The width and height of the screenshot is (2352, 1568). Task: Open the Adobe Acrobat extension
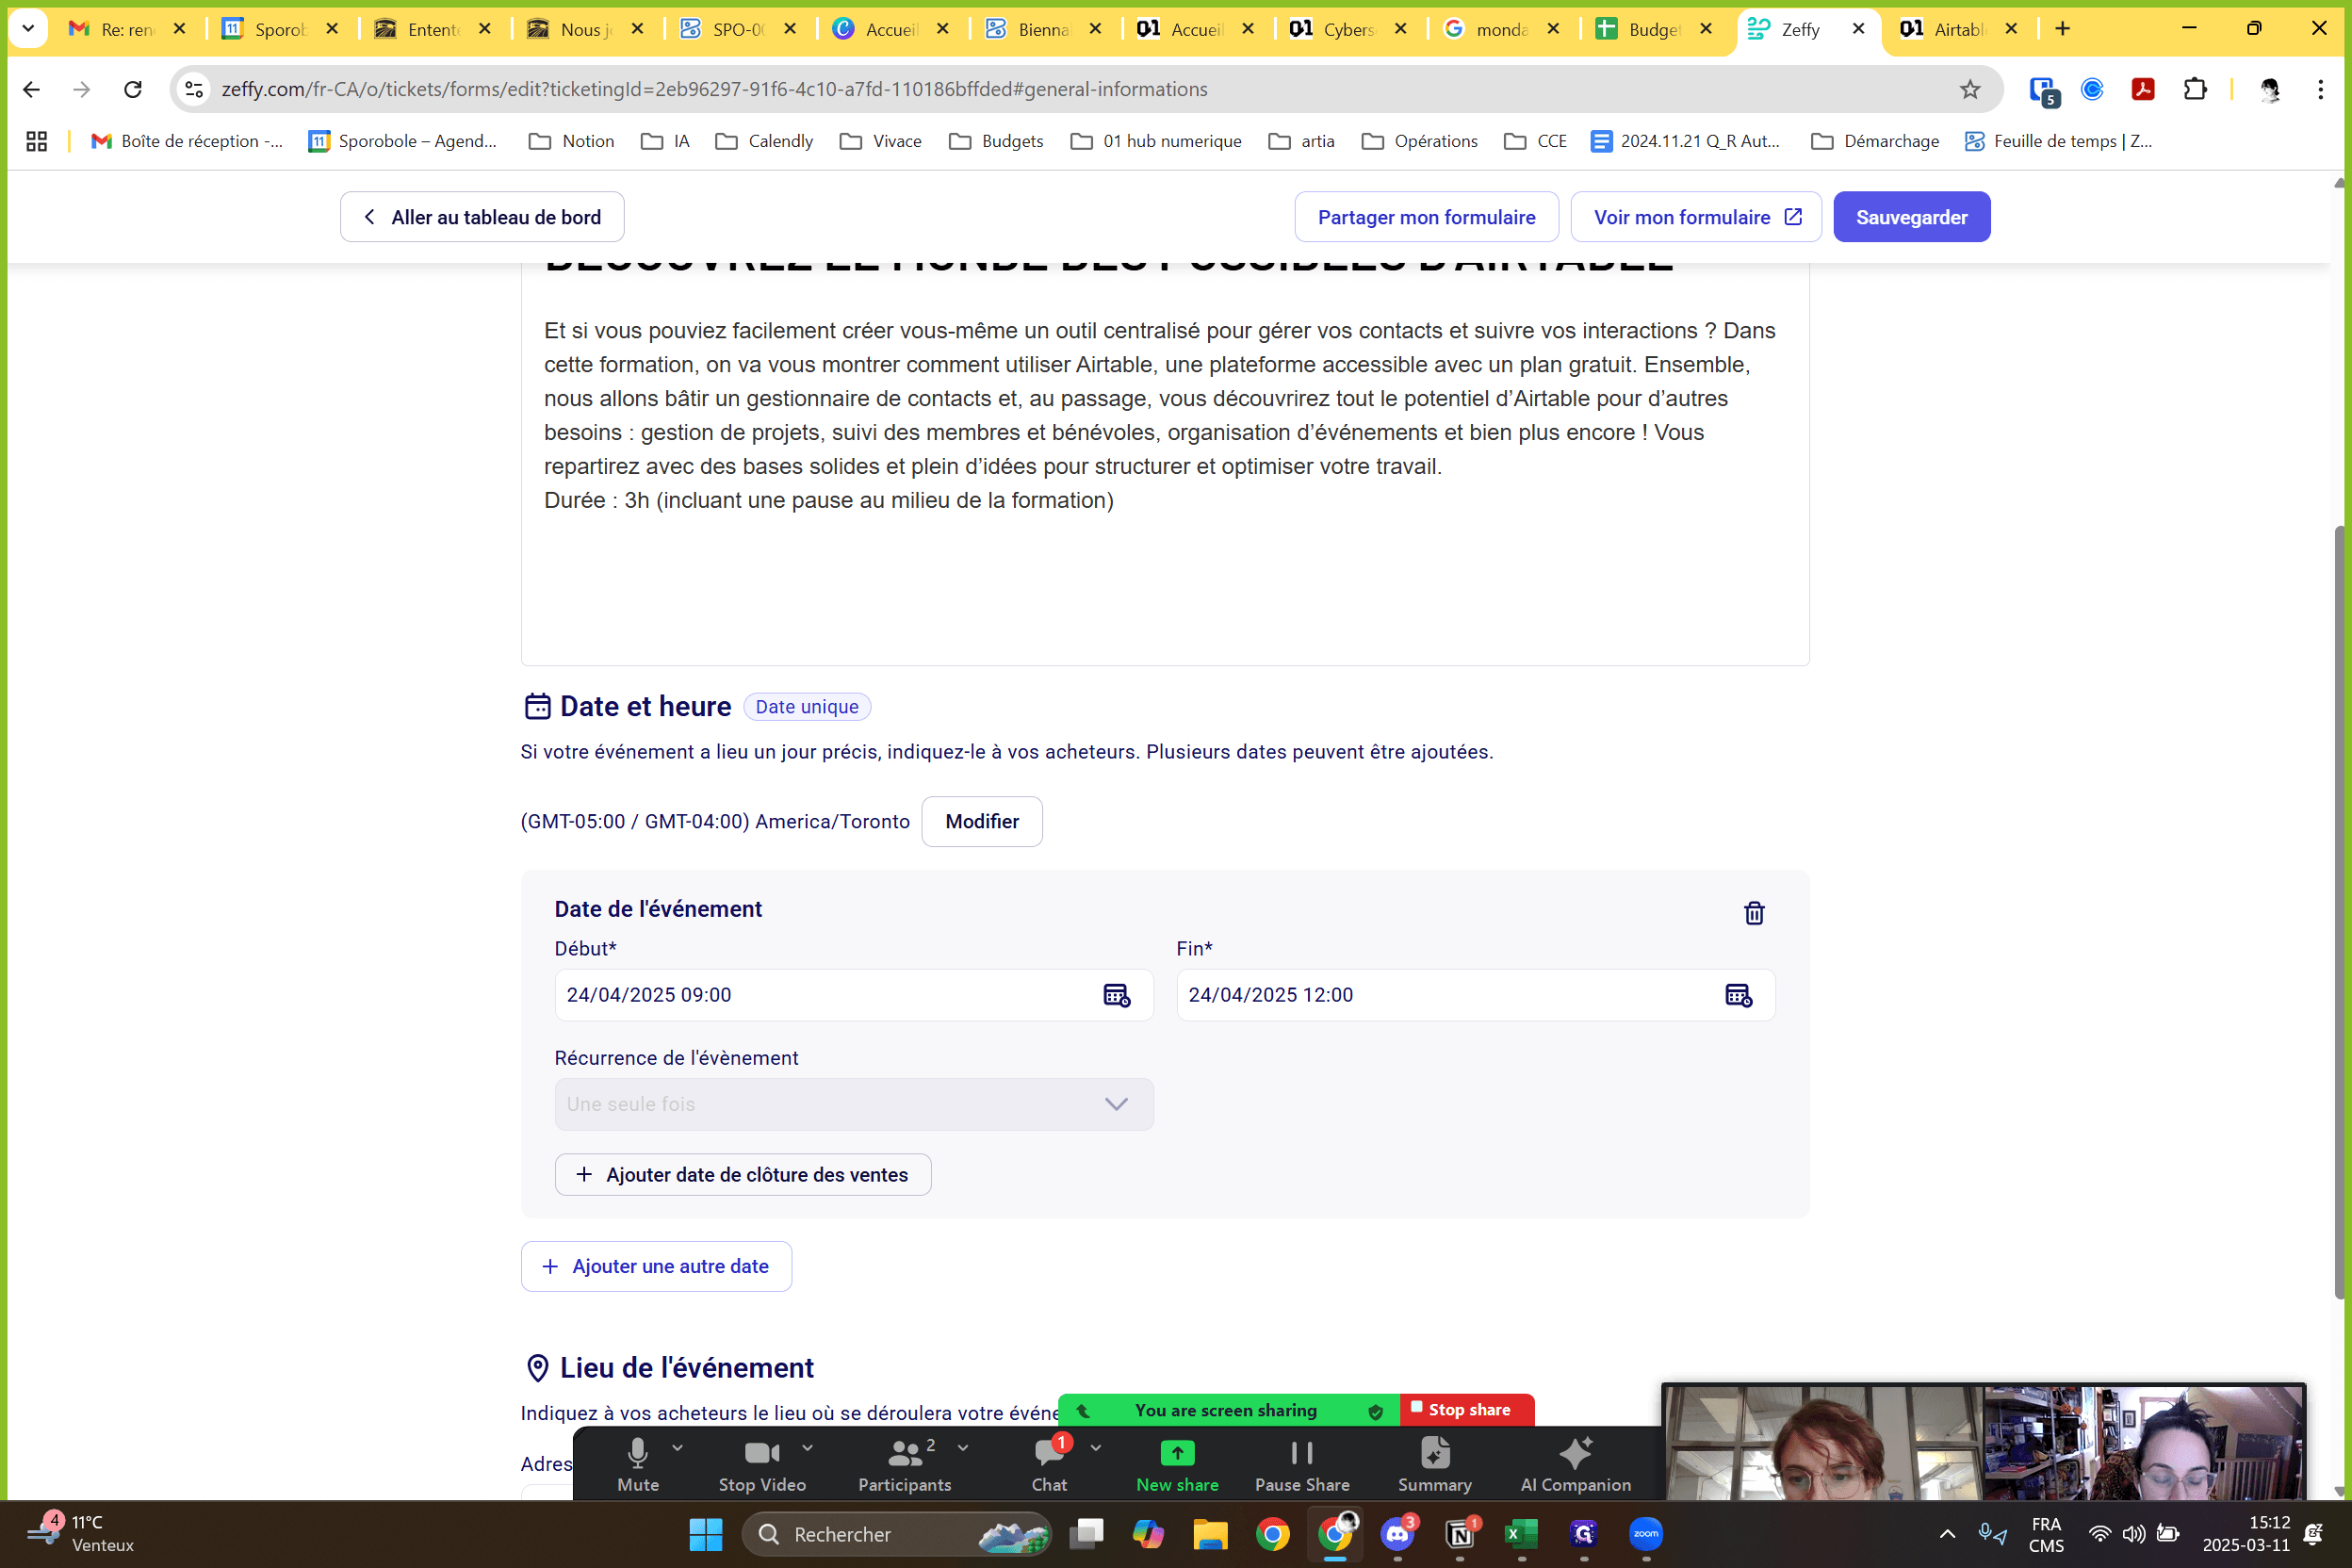(x=2142, y=89)
